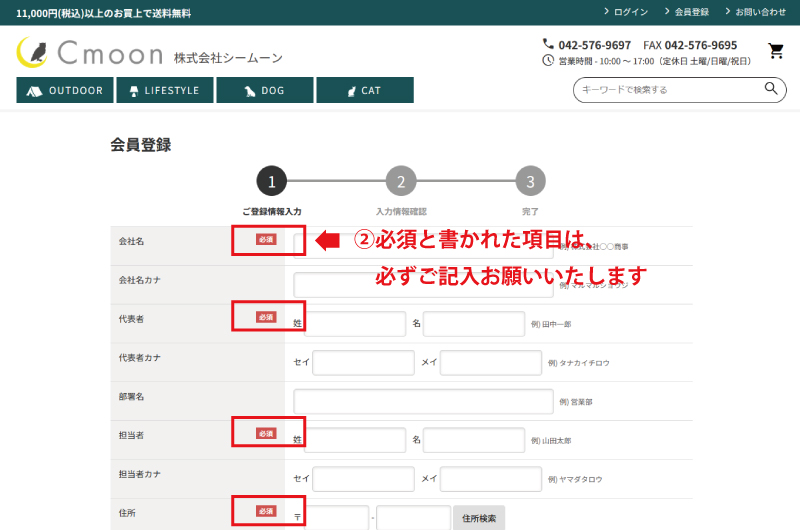Screen dimensions: 800x530
Task: Open the LIFESTYLE category menu
Action: 165,90
